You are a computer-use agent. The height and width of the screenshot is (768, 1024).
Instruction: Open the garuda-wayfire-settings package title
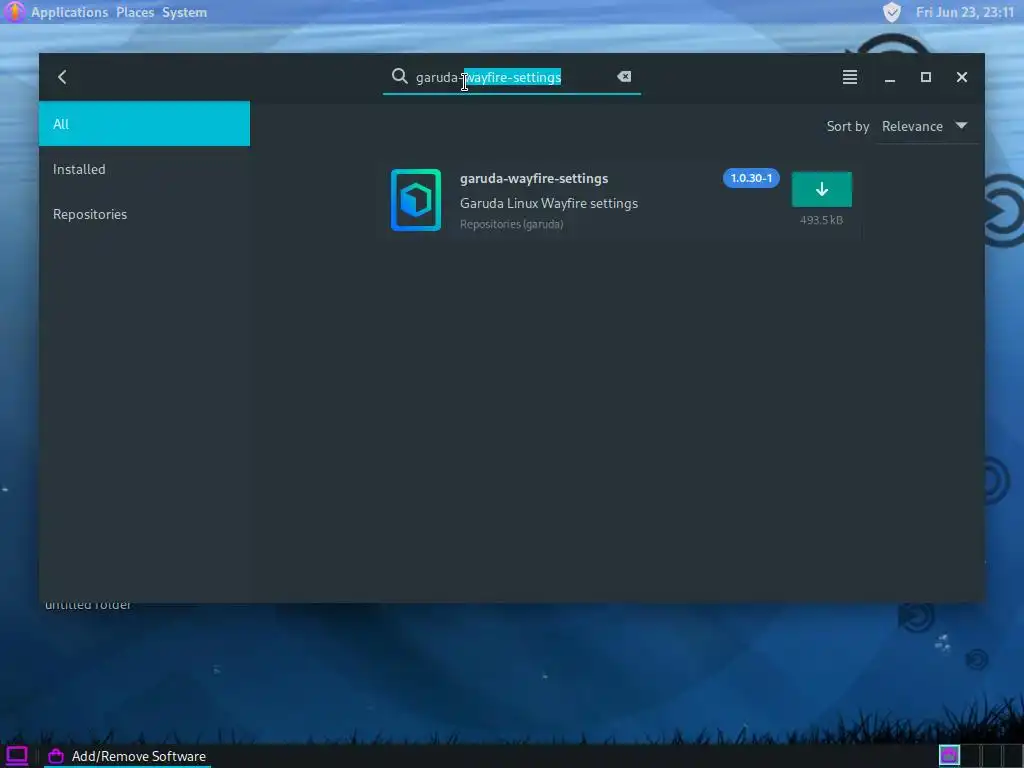[x=534, y=178]
